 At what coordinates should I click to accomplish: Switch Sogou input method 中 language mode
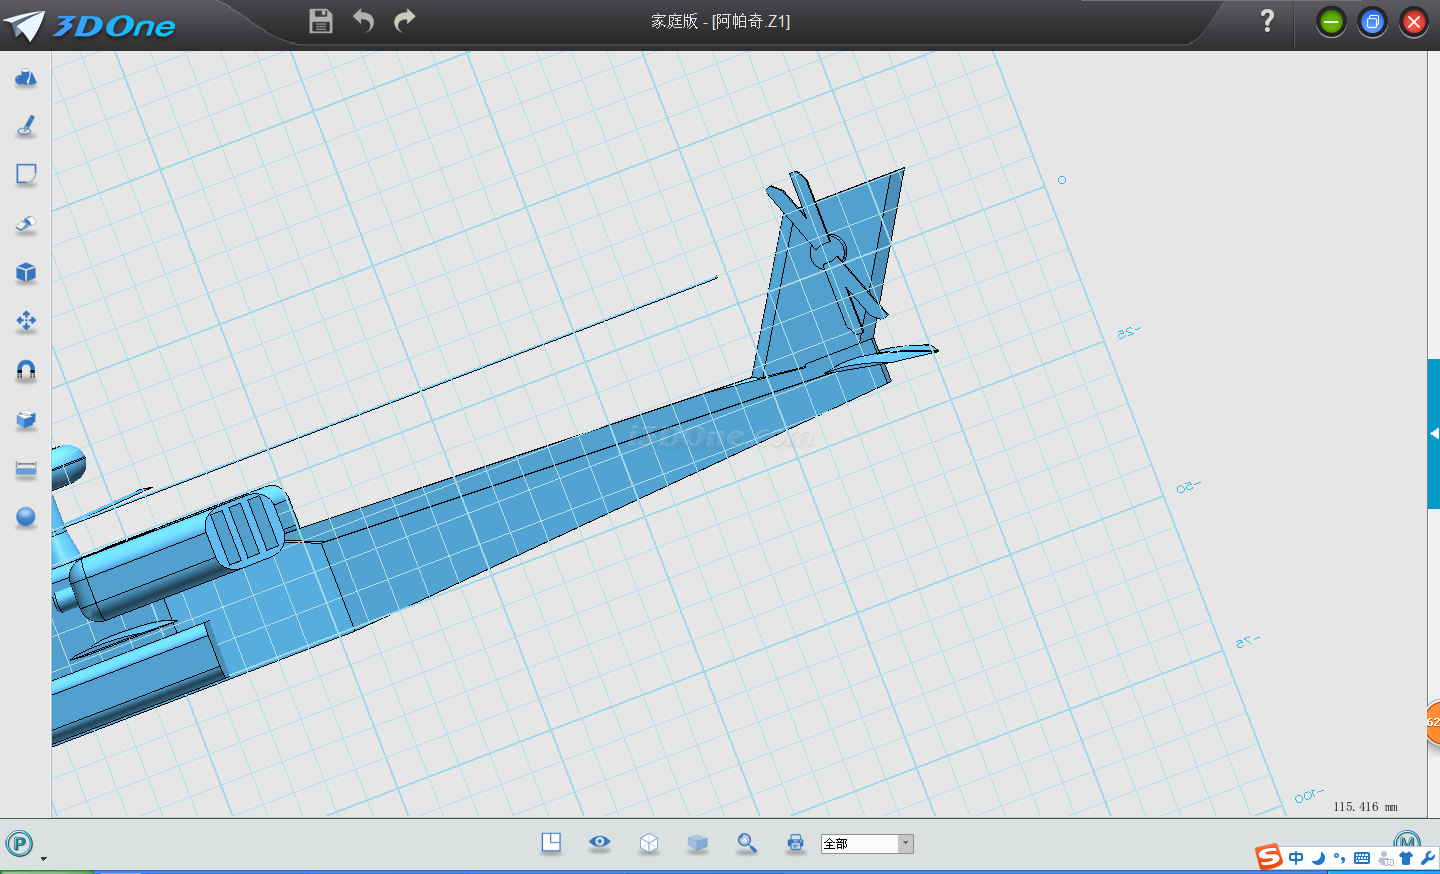[x=1296, y=858]
